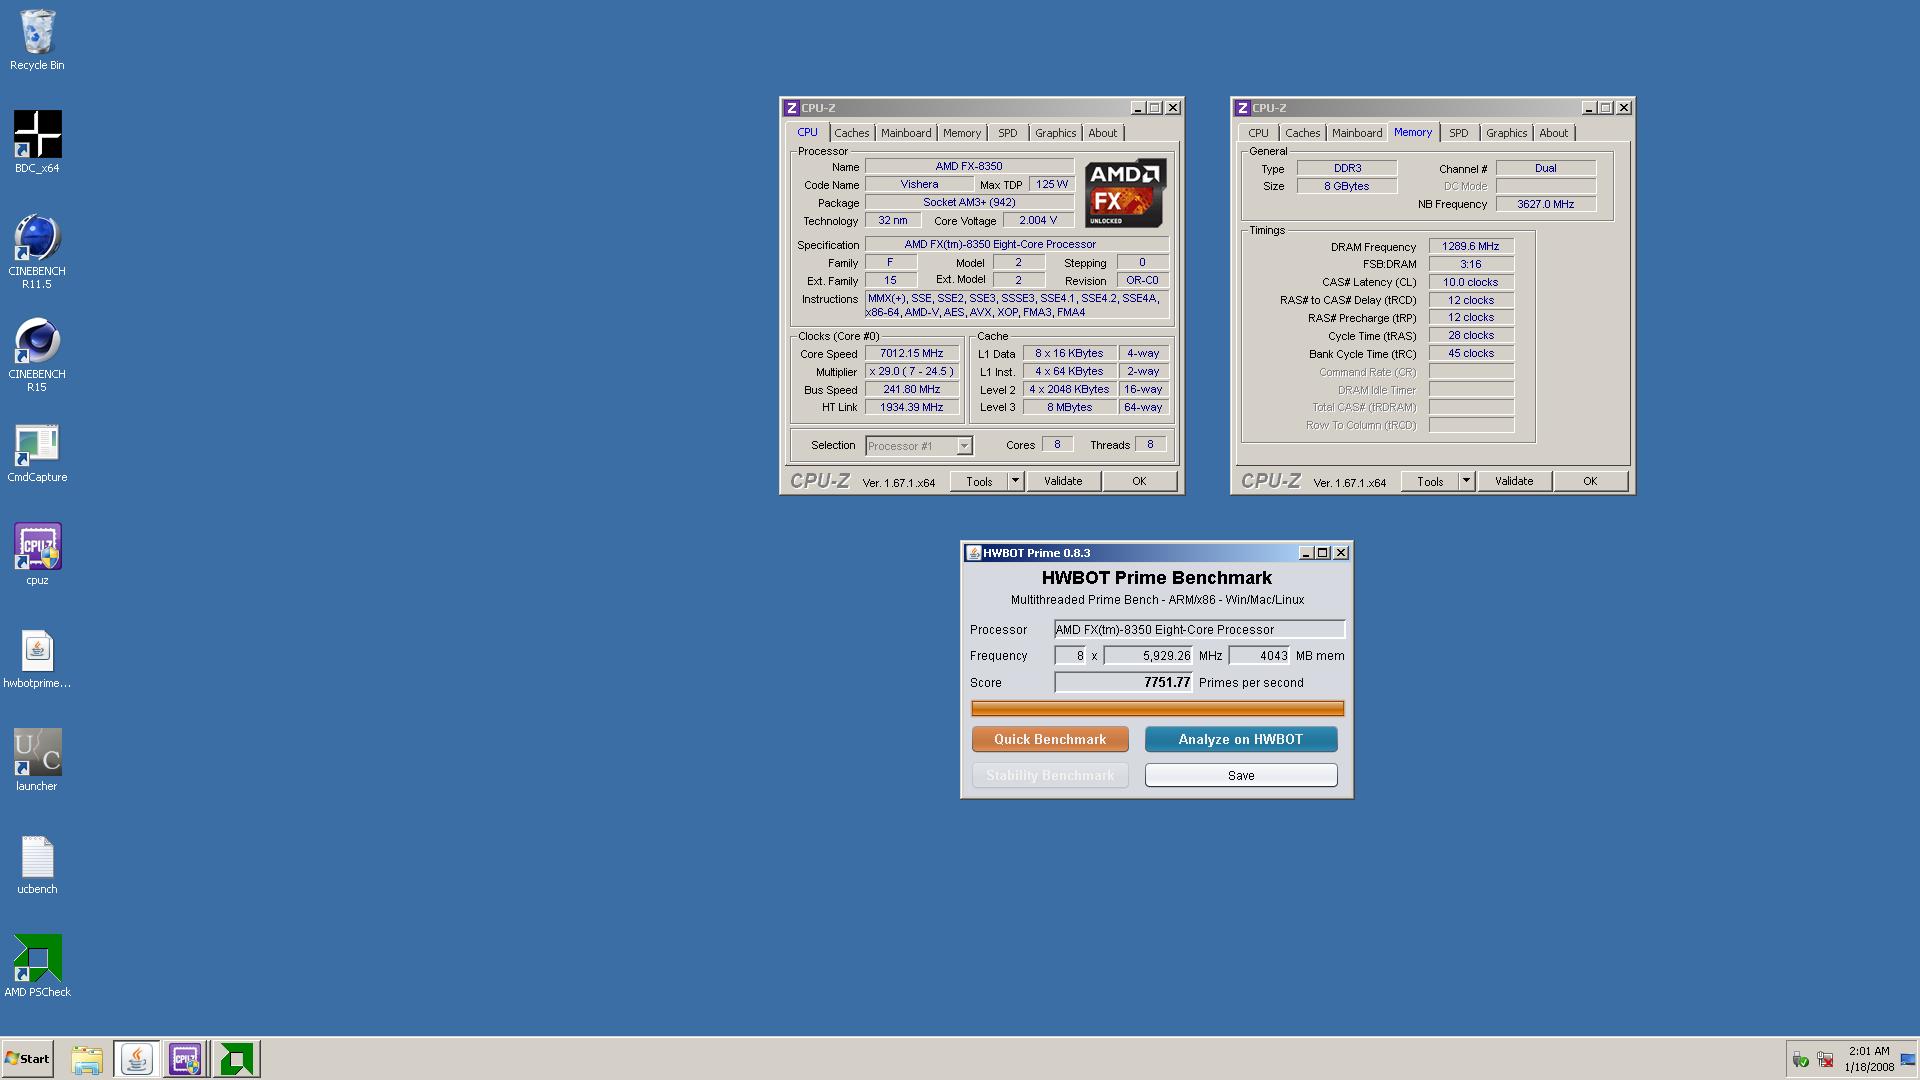Click Save in HWBOT Prime

1241,775
